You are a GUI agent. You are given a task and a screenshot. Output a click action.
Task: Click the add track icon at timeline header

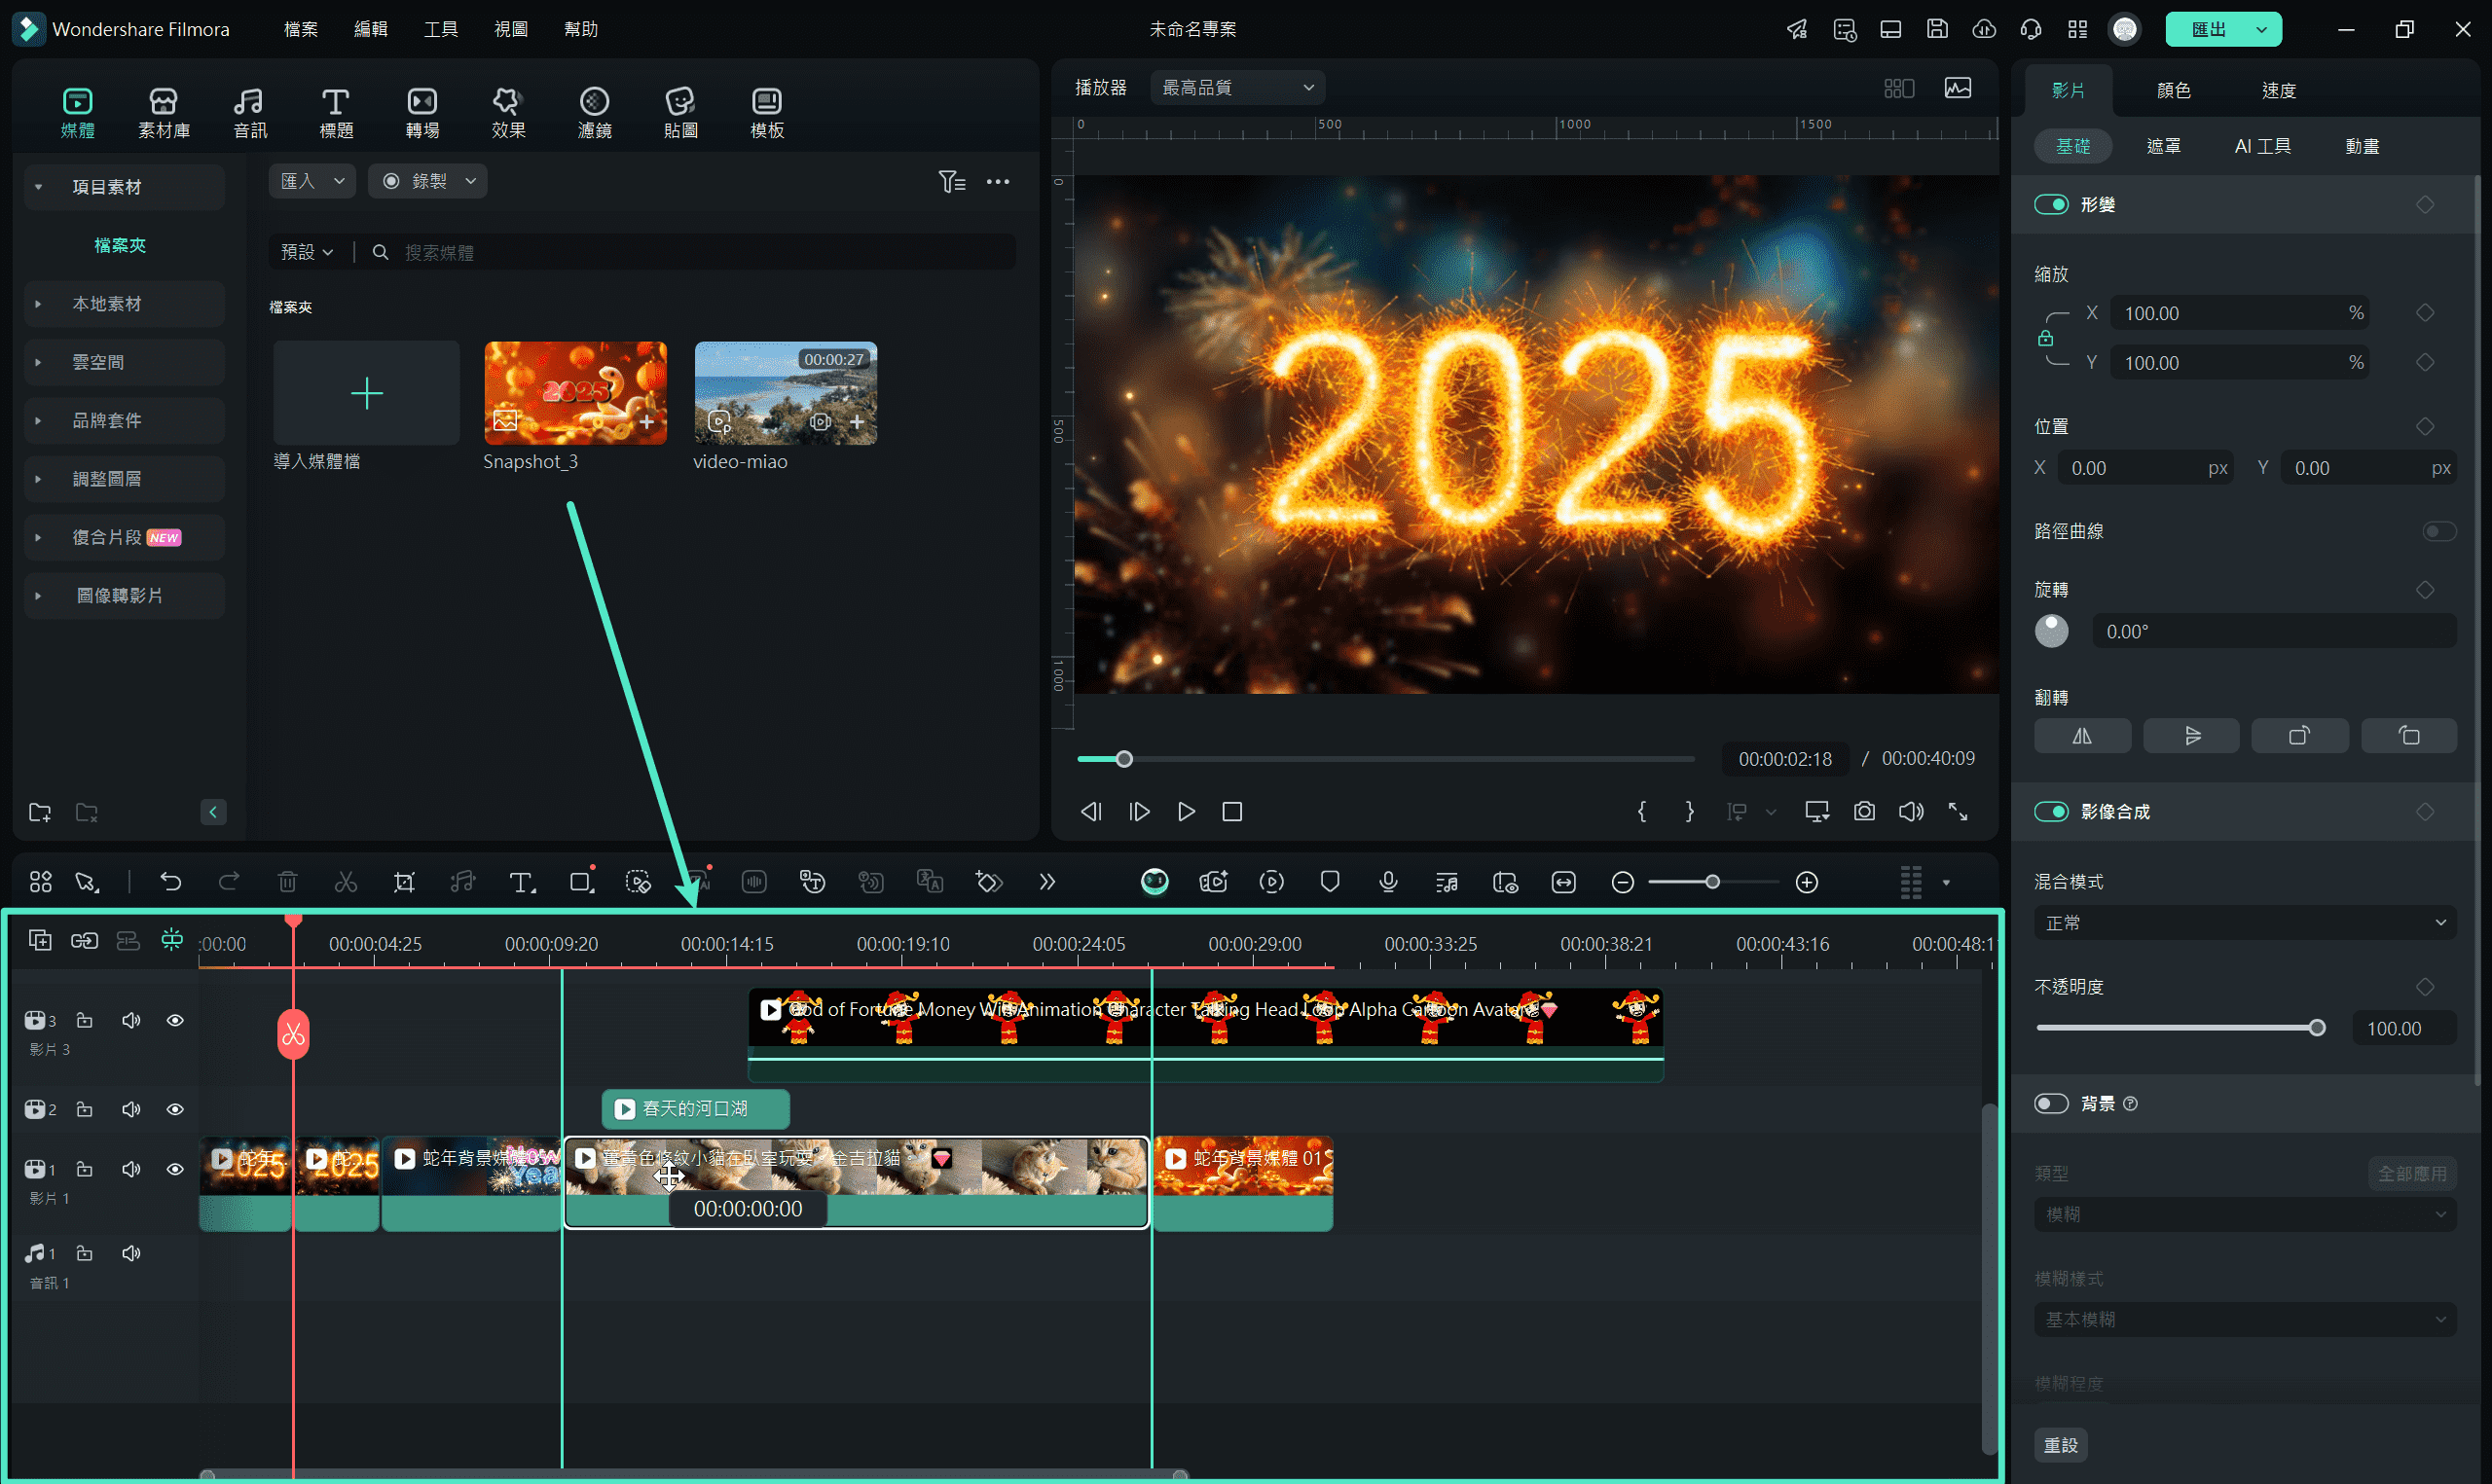40,940
